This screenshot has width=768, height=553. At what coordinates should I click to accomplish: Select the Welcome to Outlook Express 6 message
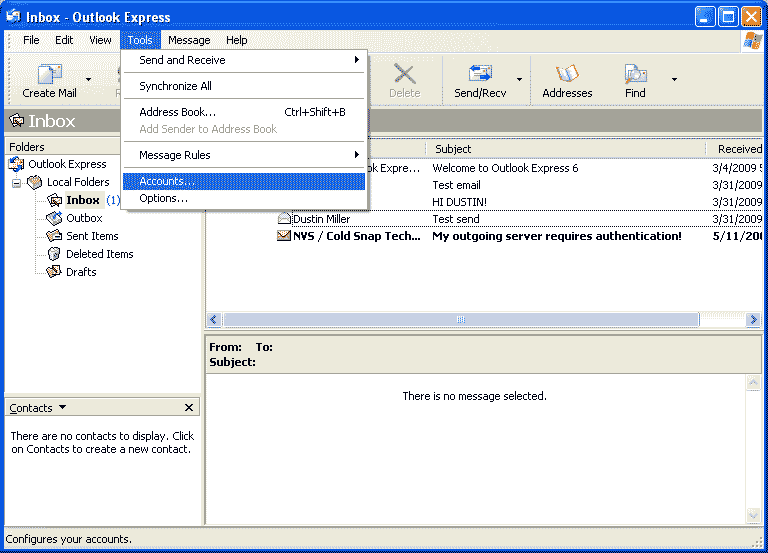click(505, 168)
